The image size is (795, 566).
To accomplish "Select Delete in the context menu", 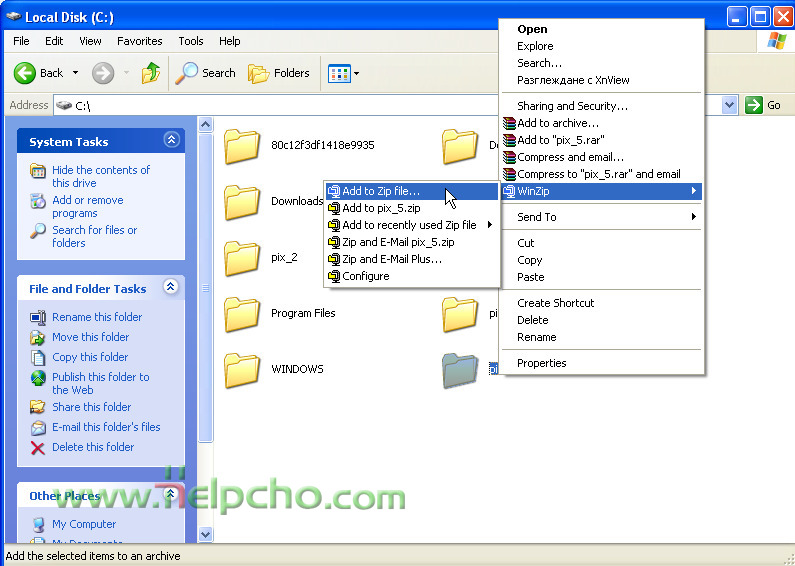I will 601,320.
